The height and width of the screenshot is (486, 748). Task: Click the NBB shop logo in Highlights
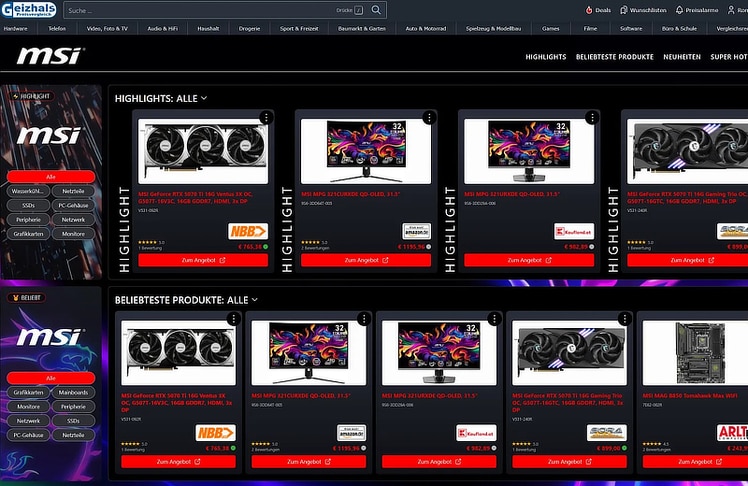click(x=248, y=231)
